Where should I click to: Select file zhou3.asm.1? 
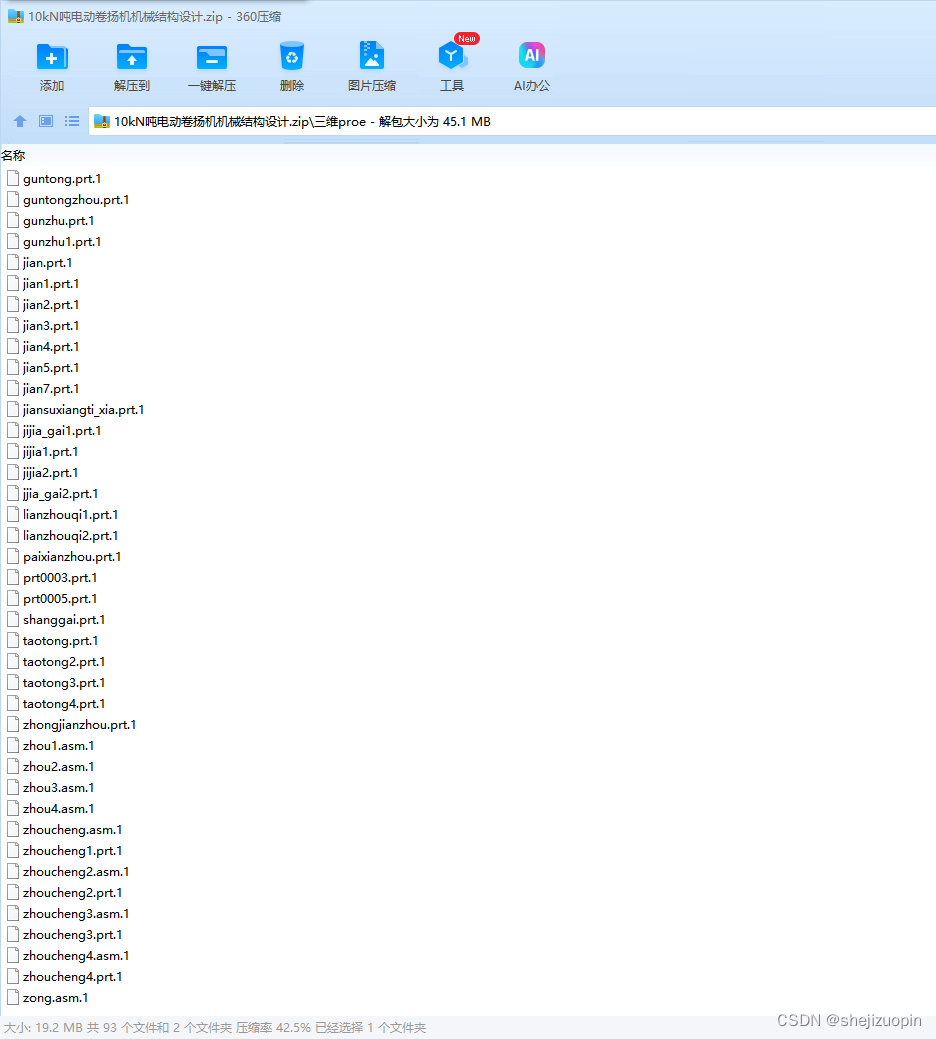coord(51,788)
